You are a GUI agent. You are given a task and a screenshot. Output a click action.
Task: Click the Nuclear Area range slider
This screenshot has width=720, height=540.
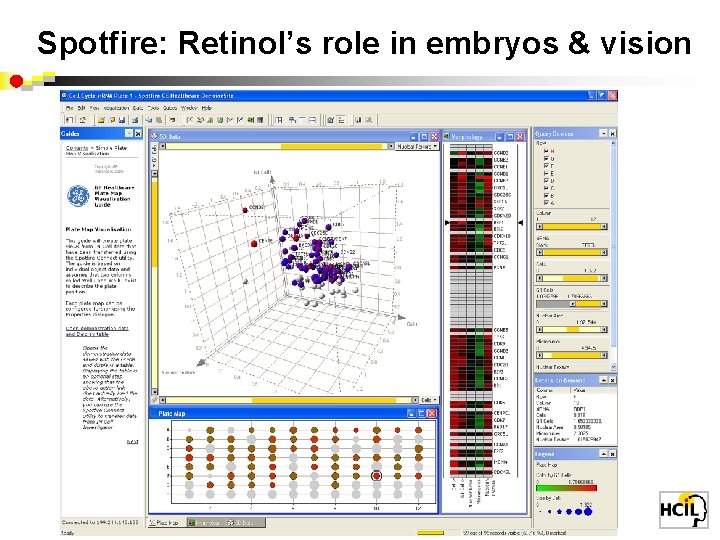572,329
